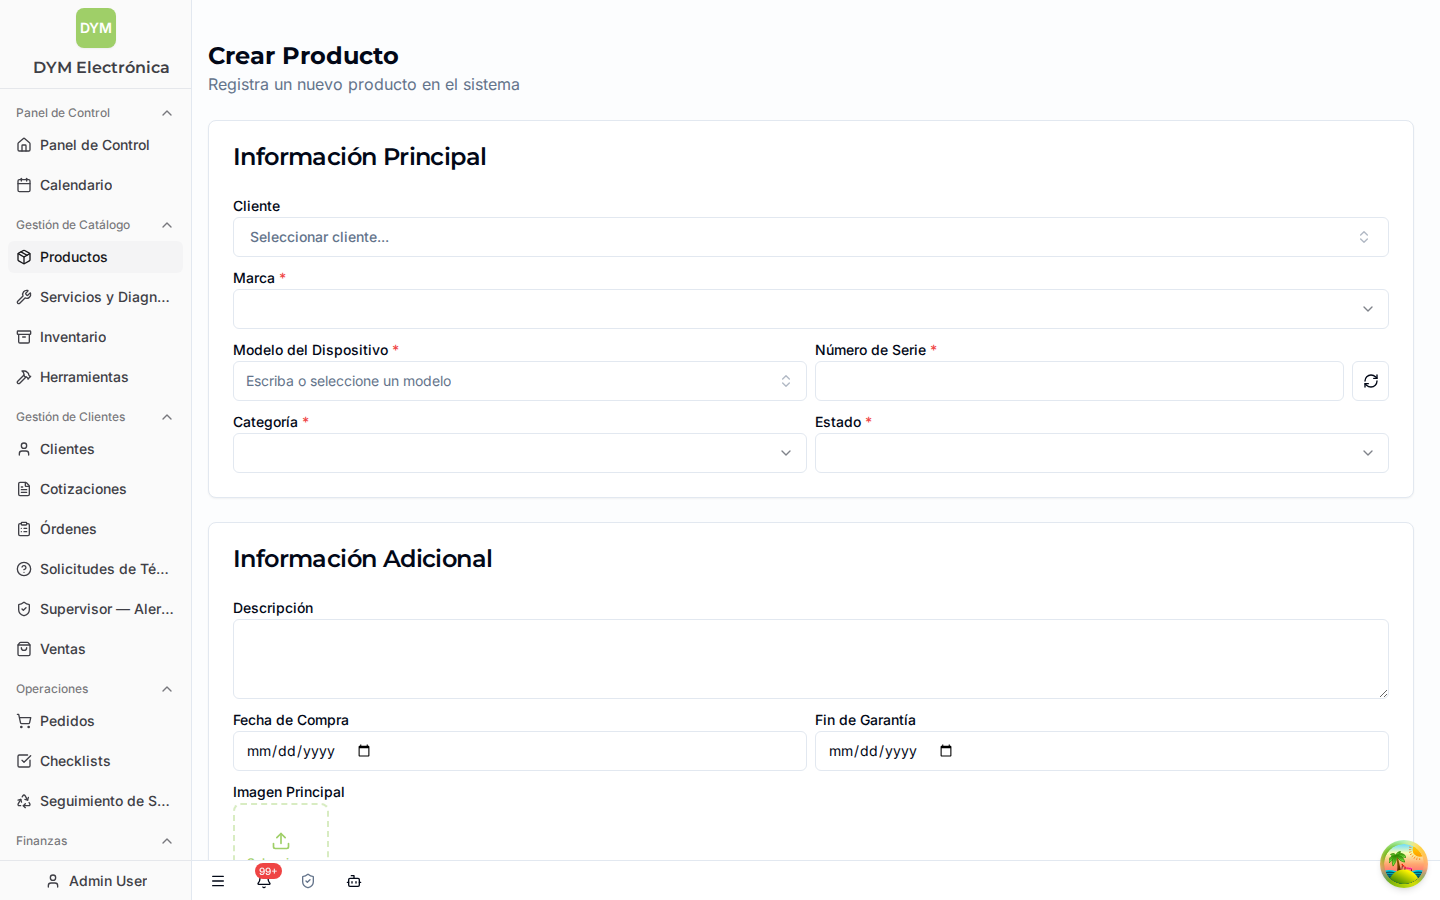Click into the Descripción text area
This screenshot has height=900, width=1440.
pos(811,659)
